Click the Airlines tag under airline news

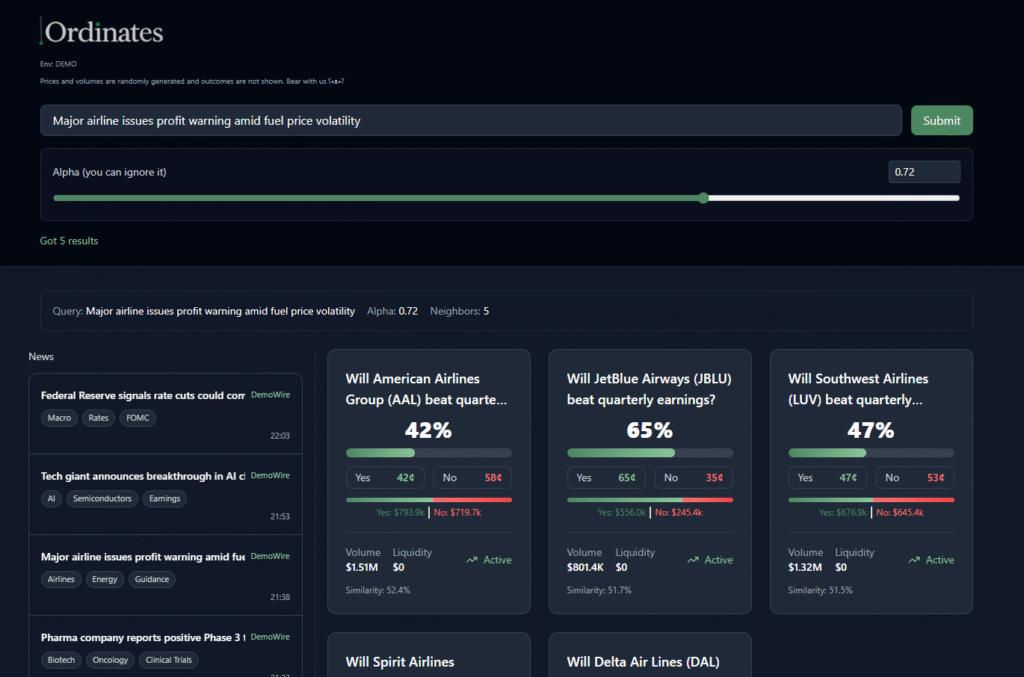pos(61,579)
